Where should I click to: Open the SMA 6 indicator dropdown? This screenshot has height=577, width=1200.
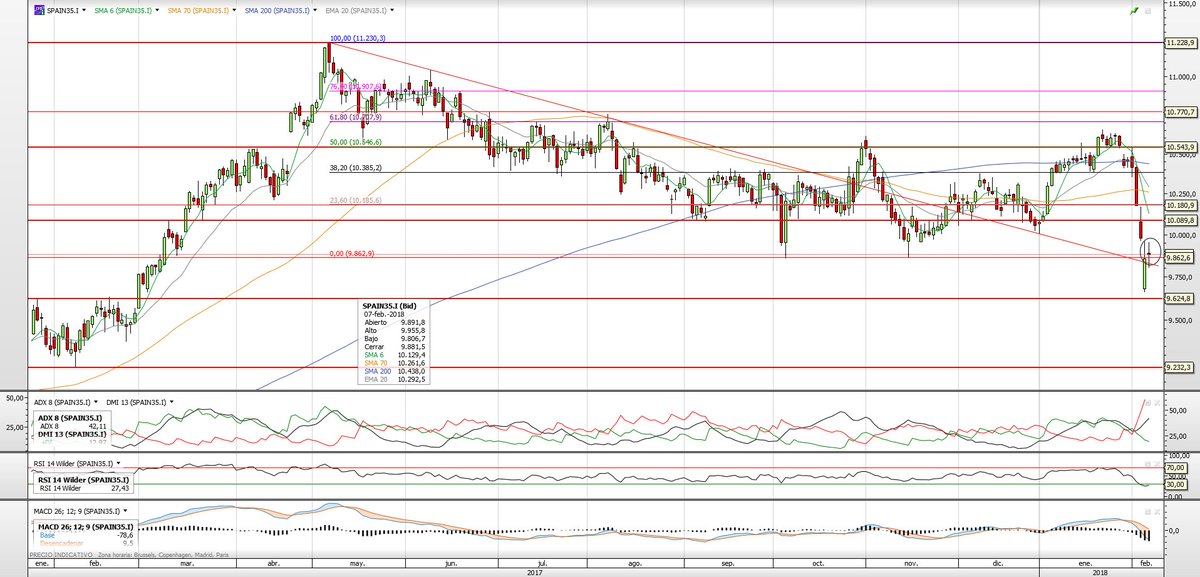pyautogui.click(x=156, y=8)
